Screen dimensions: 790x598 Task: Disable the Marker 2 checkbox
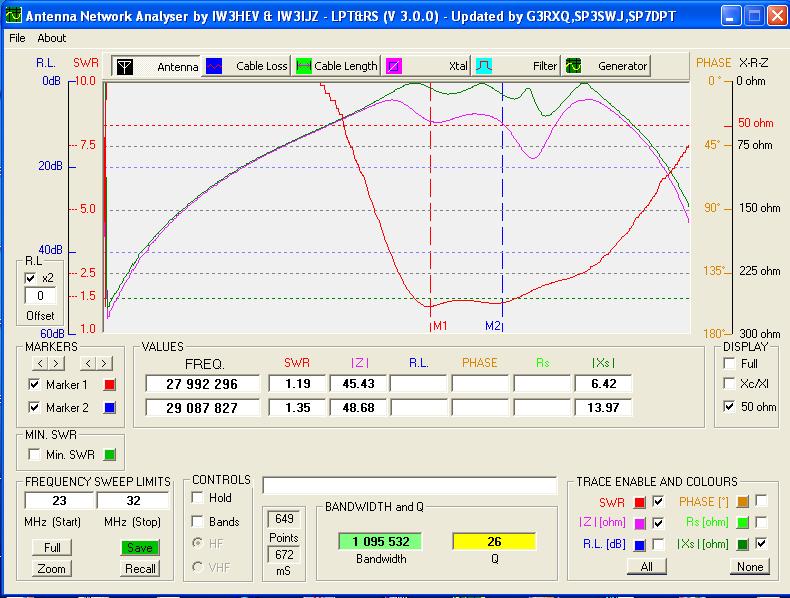pyautogui.click(x=35, y=408)
